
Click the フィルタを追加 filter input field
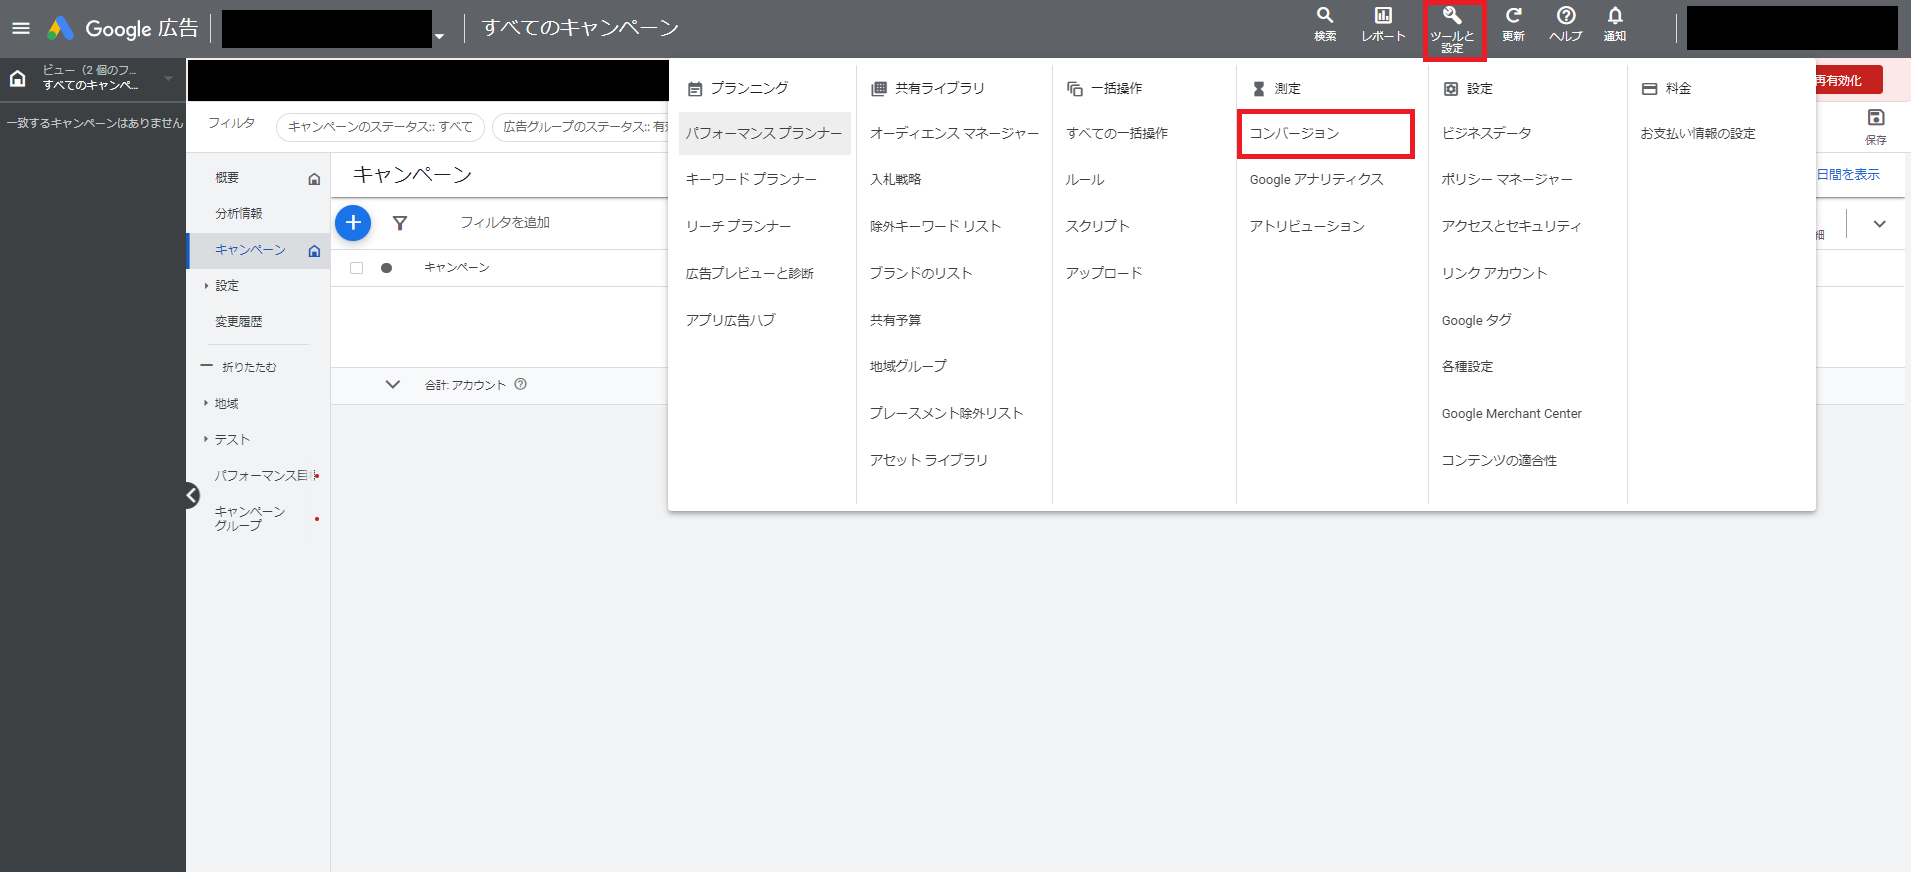click(505, 223)
